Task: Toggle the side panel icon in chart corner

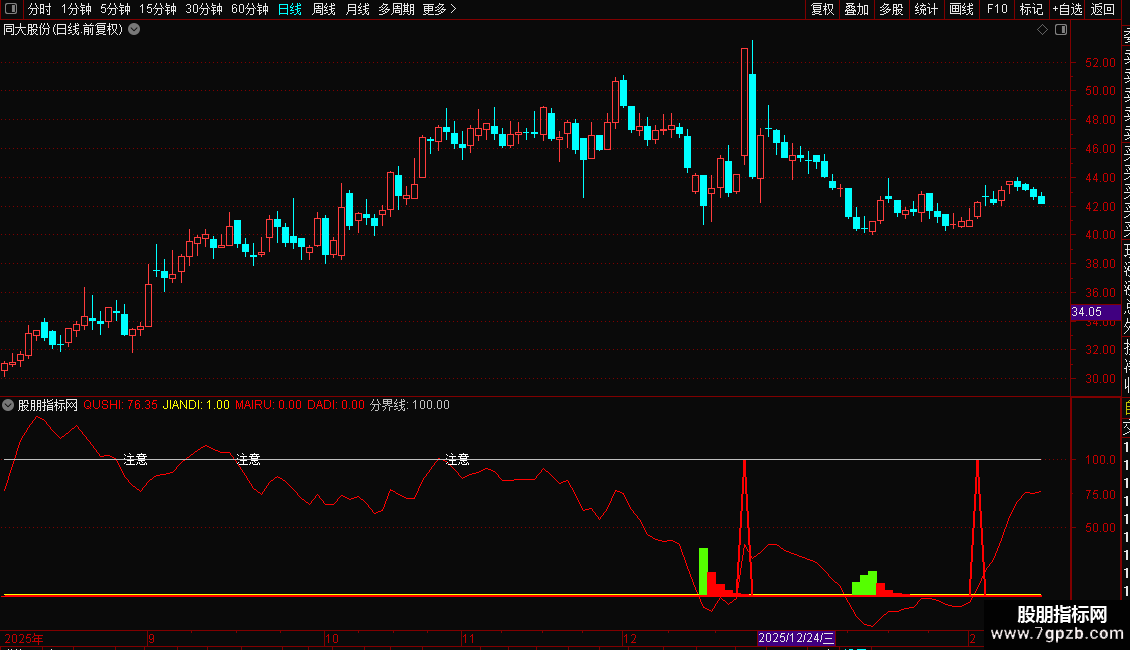Action: (1061, 30)
